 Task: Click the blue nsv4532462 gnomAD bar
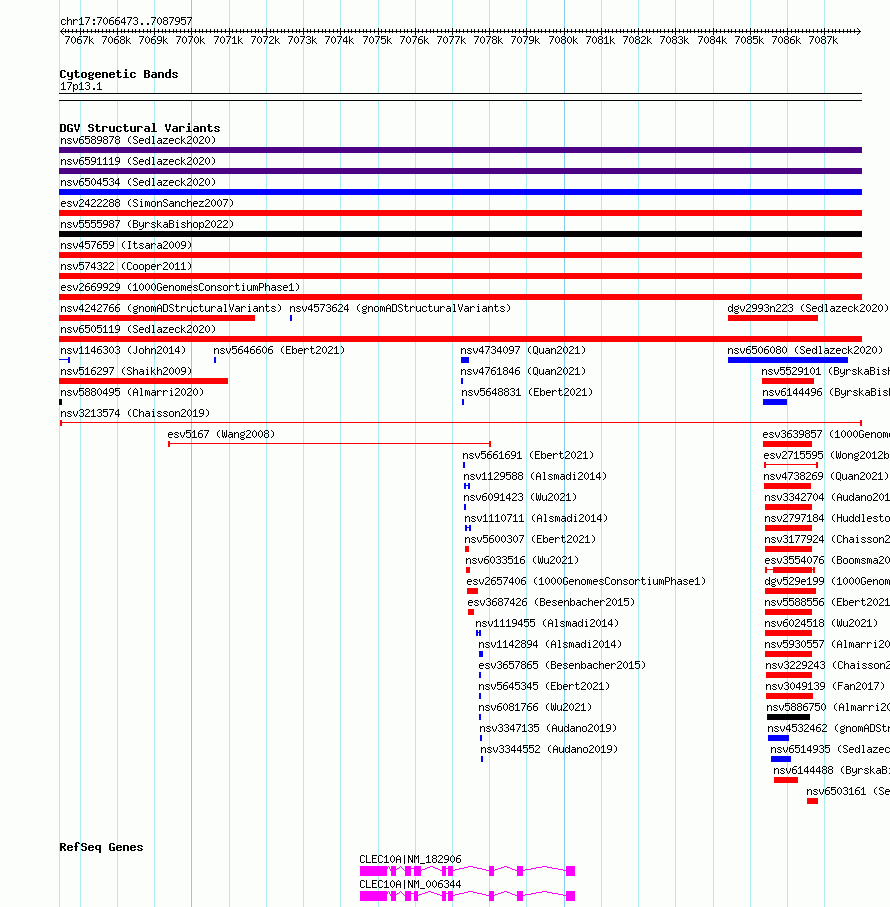pyautogui.click(x=778, y=738)
